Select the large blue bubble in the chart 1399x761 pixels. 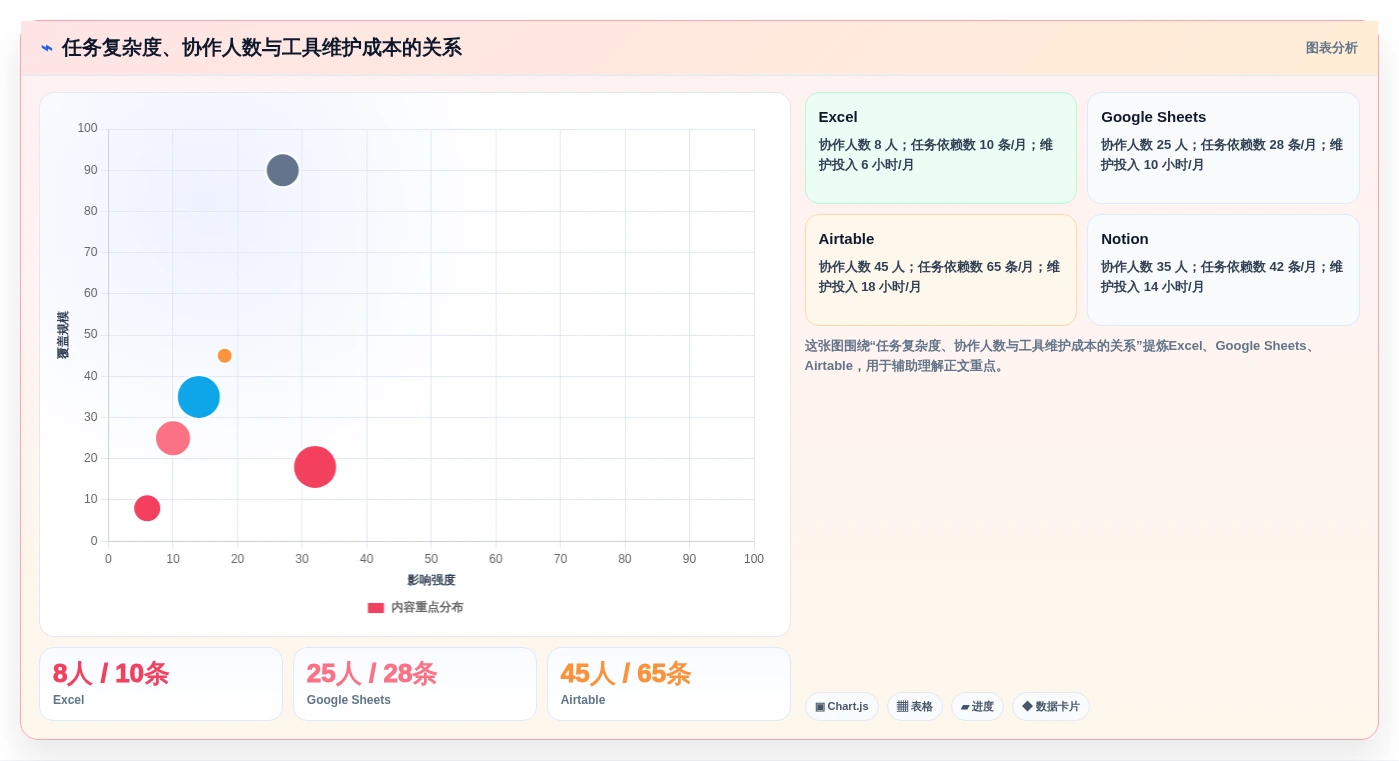(199, 396)
